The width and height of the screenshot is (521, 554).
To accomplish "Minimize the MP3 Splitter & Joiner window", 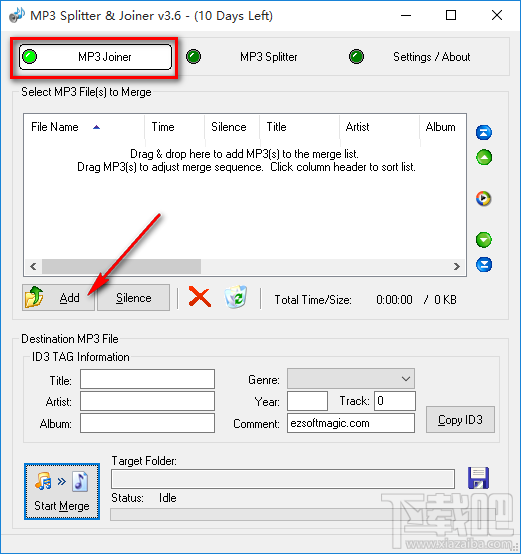I will click(406, 15).
